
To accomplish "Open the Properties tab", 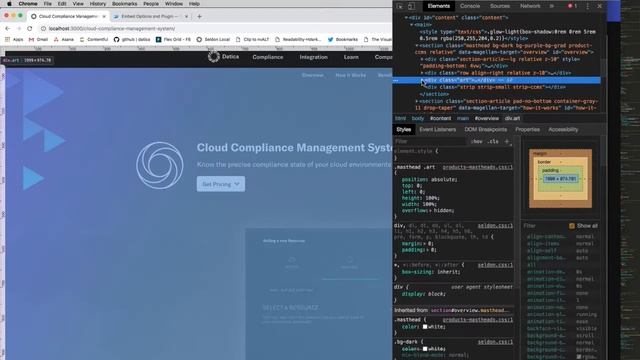I will click(527, 129).
